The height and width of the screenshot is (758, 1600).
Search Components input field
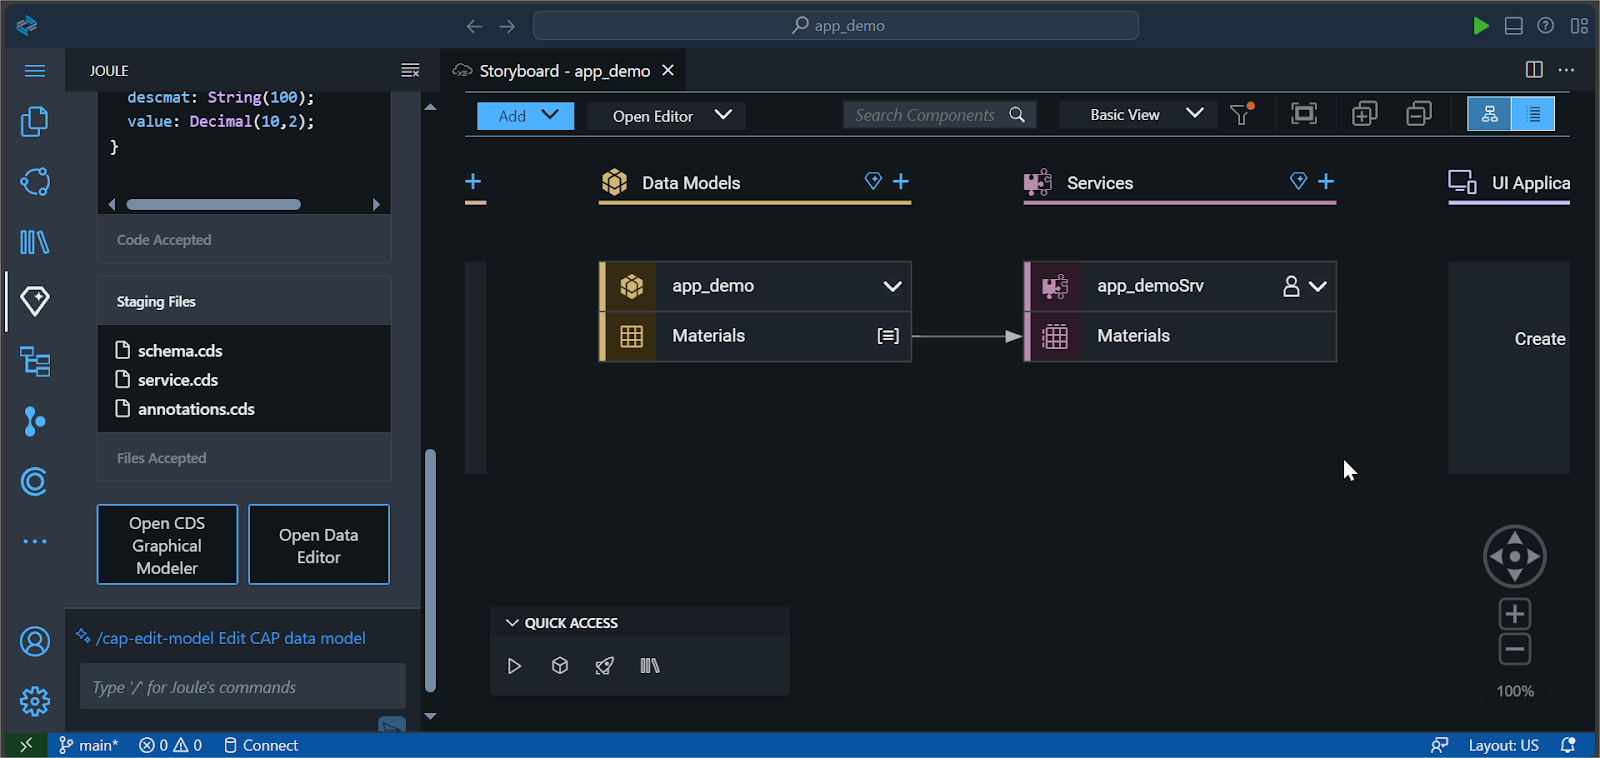939,115
